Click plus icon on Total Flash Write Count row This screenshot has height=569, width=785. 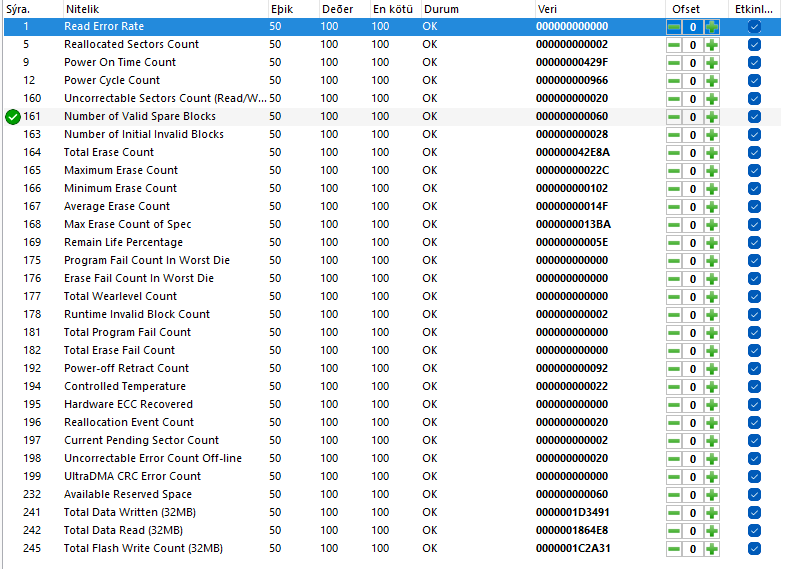(x=711, y=549)
